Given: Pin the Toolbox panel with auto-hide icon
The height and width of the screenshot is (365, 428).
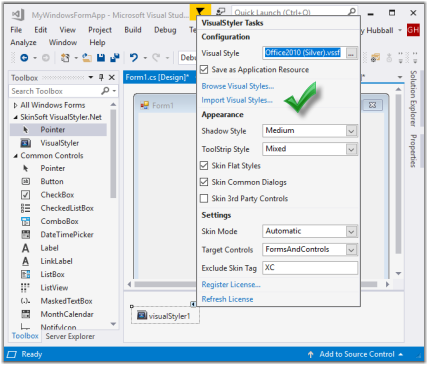Looking at the screenshot, I should coord(101,77).
